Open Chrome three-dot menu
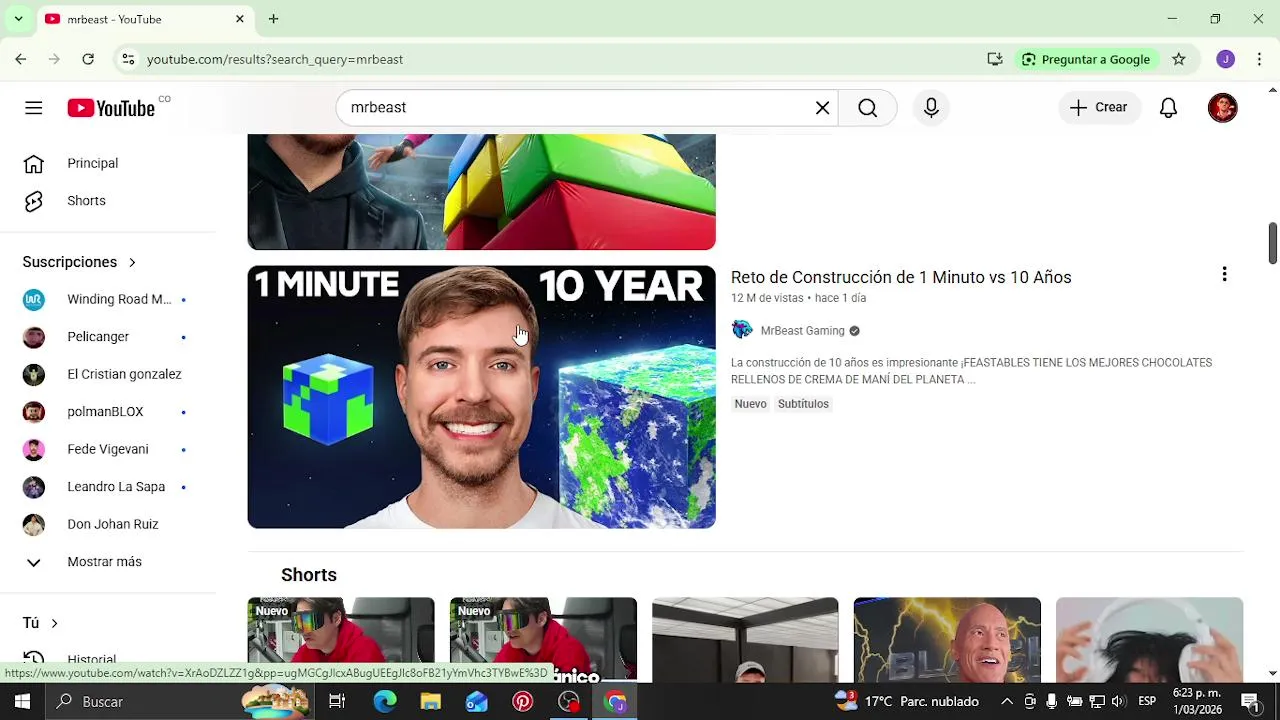This screenshot has height=720, width=1280. pos(1259,59)
